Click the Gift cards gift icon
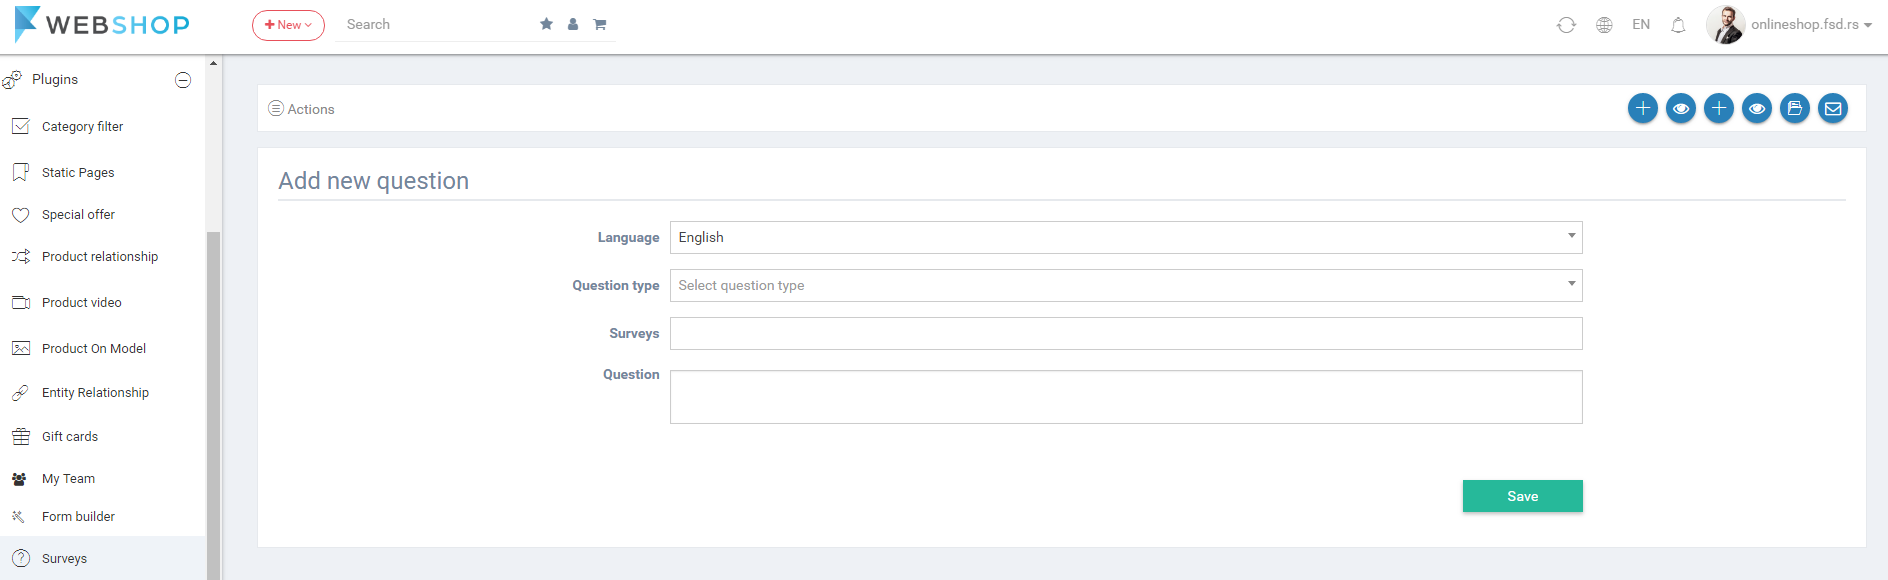 click(x=21, y=436)
